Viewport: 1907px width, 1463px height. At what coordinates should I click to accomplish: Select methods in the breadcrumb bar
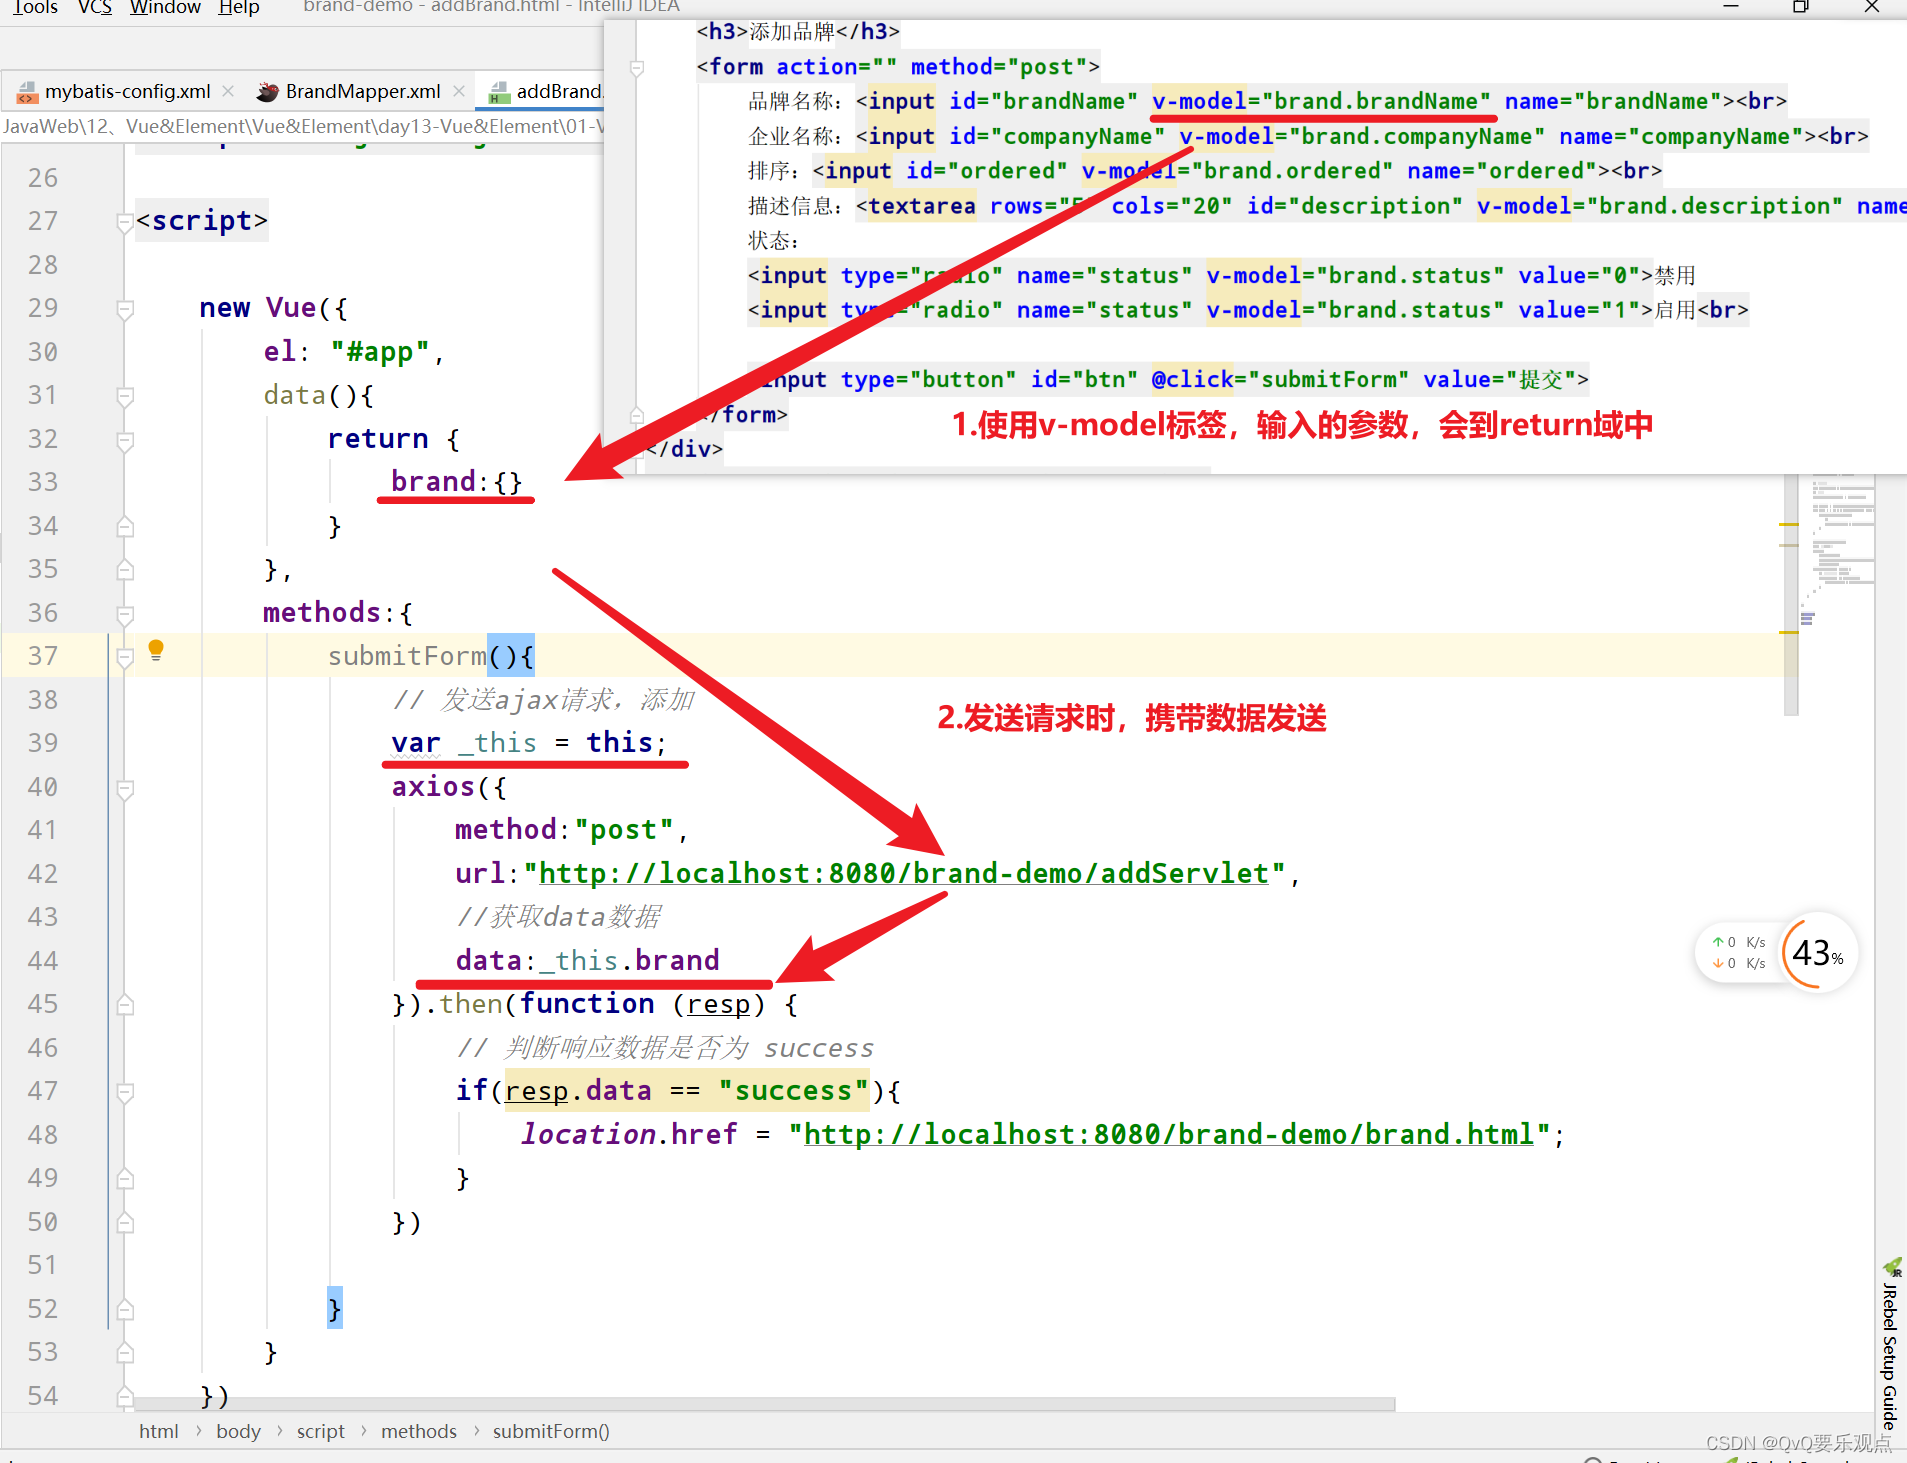point(418,1431)
